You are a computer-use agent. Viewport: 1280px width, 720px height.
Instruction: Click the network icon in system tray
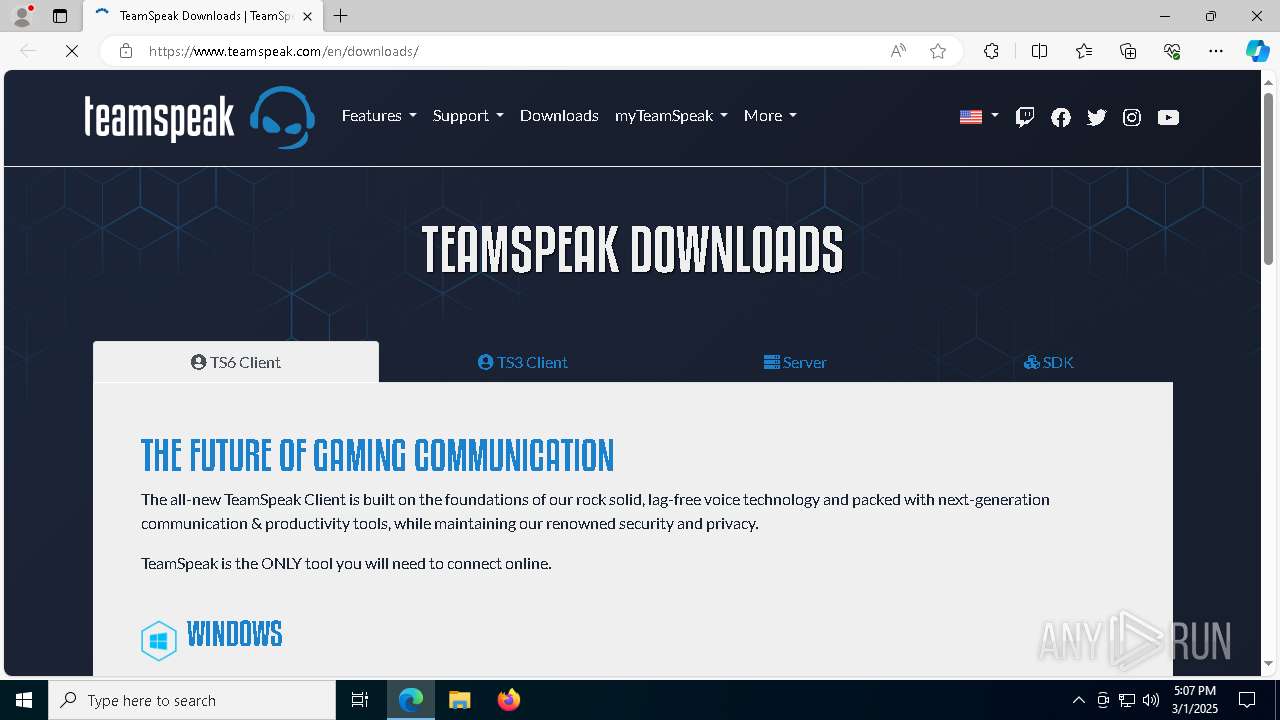(1127, 700)
